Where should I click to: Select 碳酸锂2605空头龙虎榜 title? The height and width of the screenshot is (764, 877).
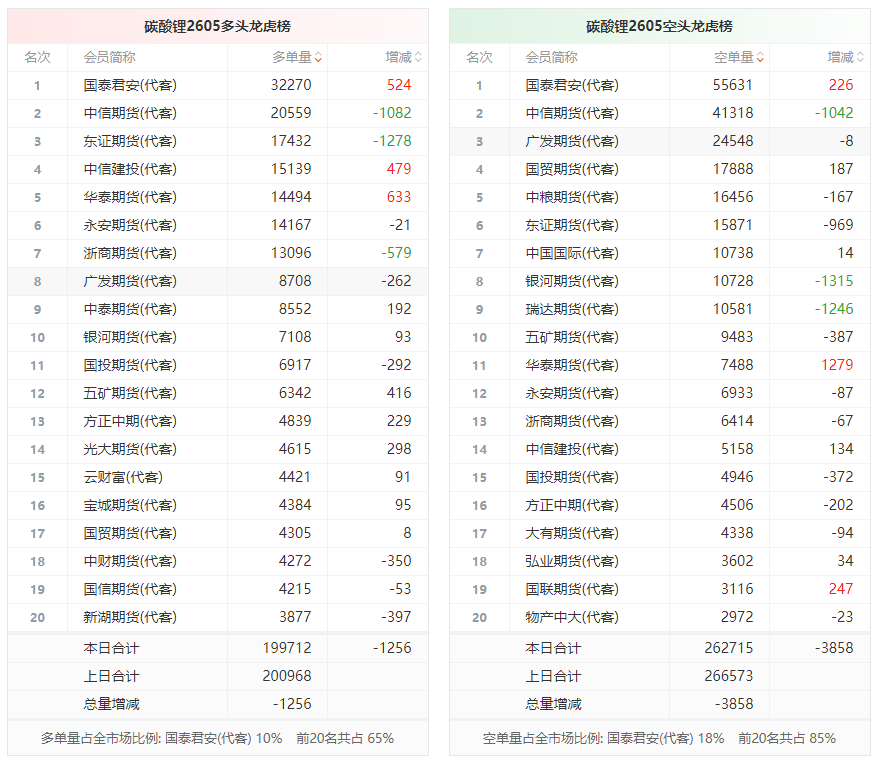pyautogui.click(x=659, y=26)
